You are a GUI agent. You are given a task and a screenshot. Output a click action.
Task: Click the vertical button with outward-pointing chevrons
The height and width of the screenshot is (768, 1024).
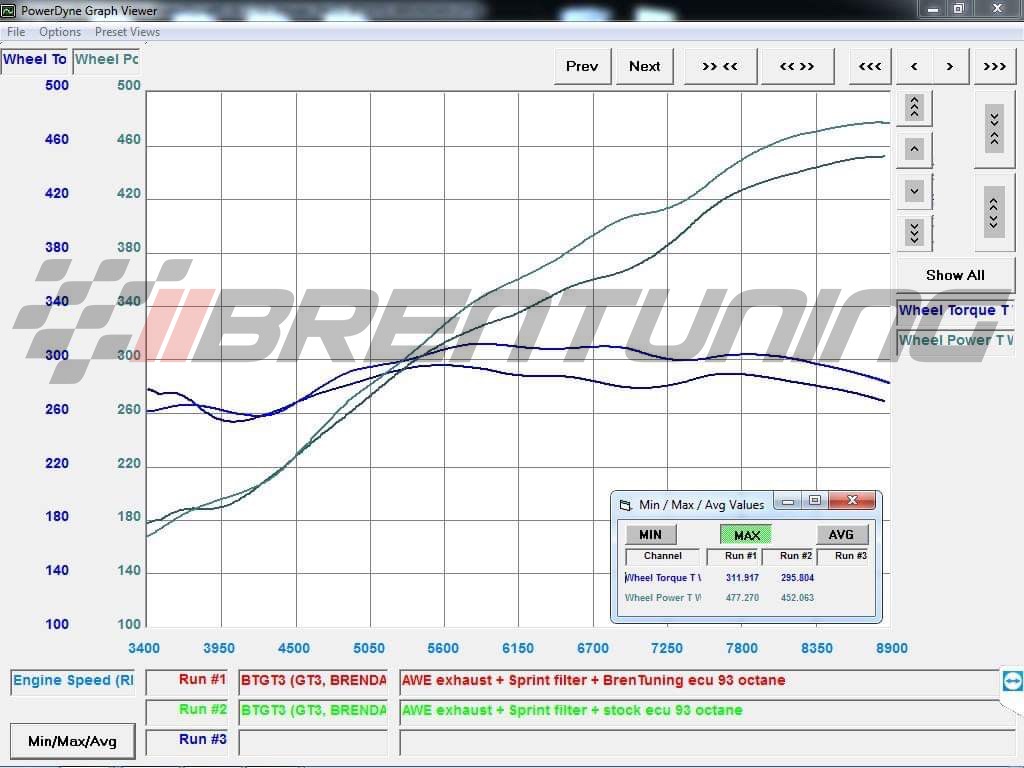[993, 212]
